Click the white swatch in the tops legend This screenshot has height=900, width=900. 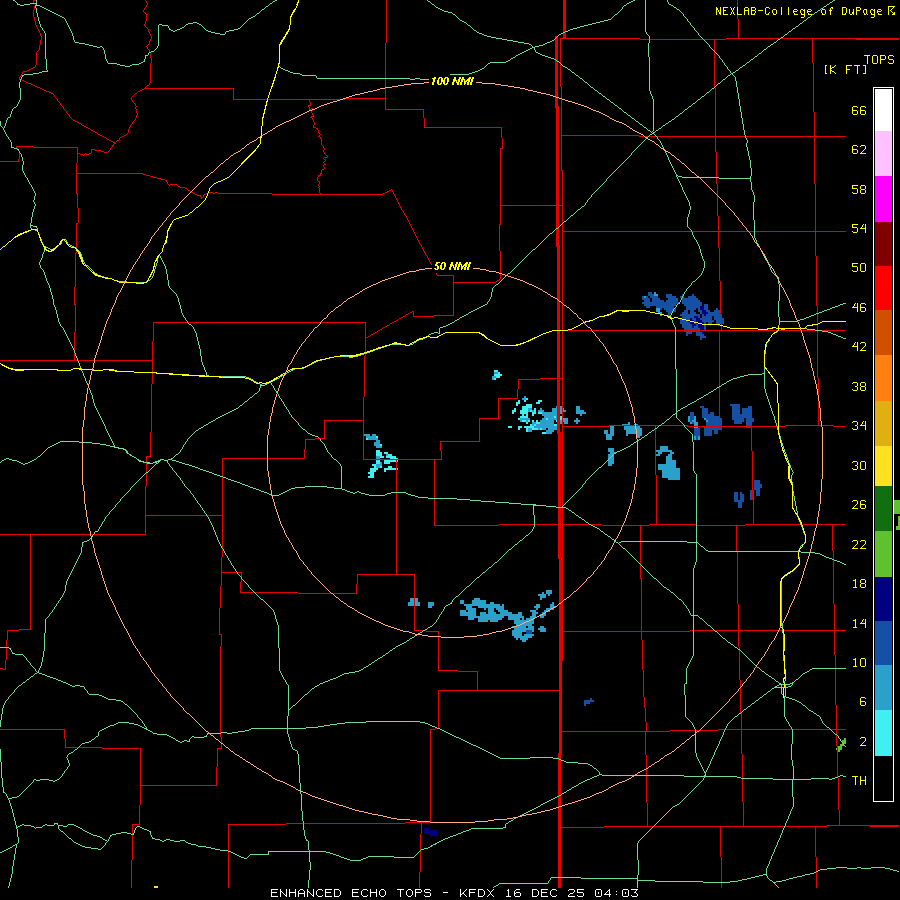point(883,110)
